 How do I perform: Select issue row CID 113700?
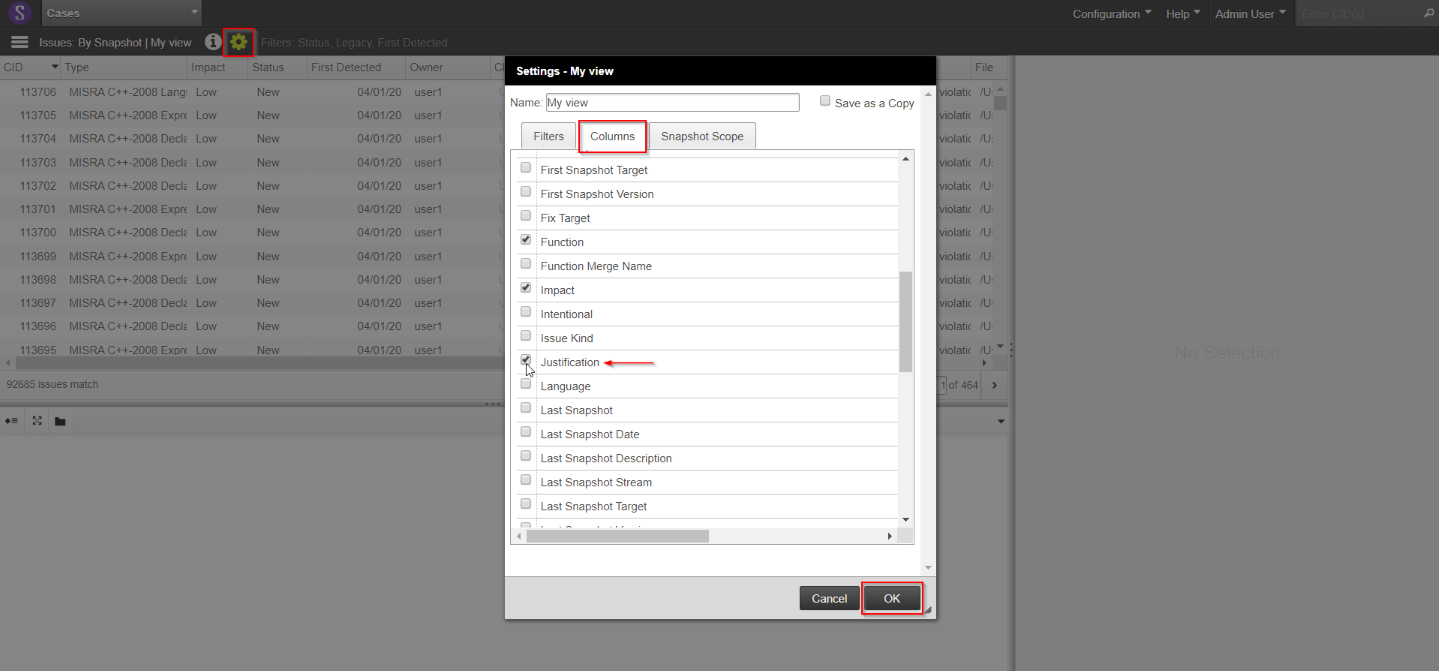click(251, 232)
